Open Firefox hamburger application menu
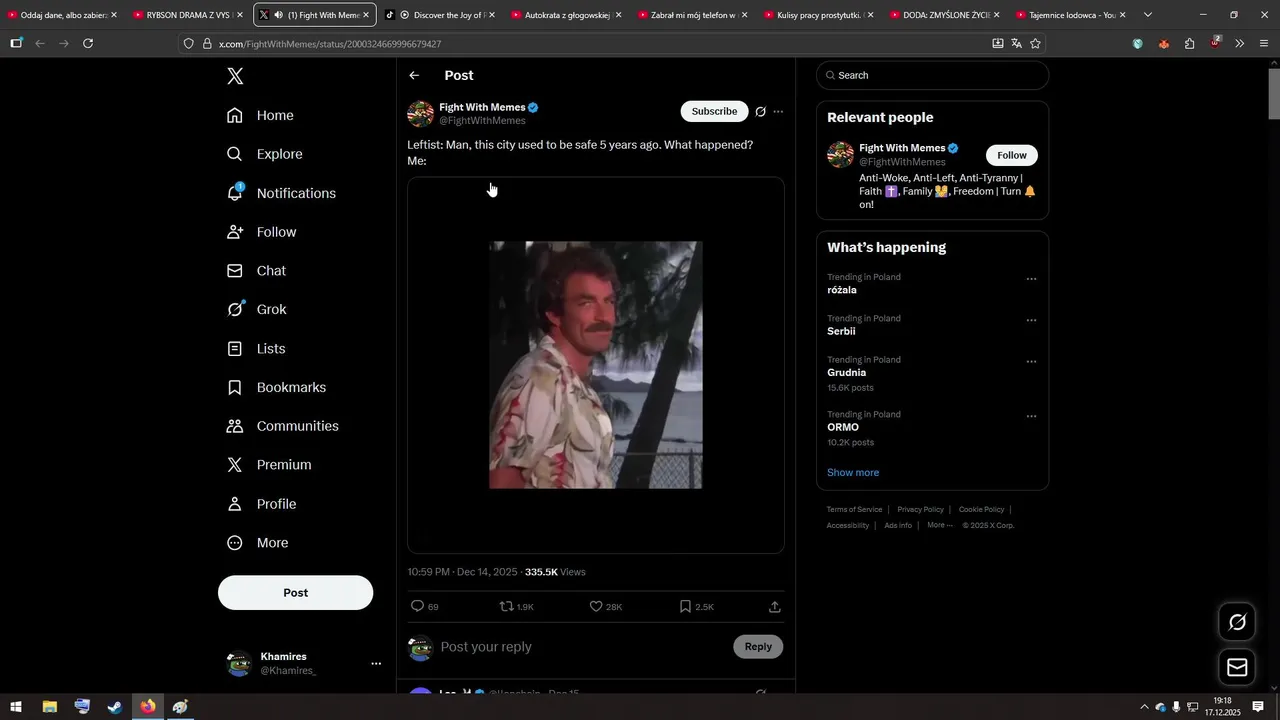 coord(1264,44)
